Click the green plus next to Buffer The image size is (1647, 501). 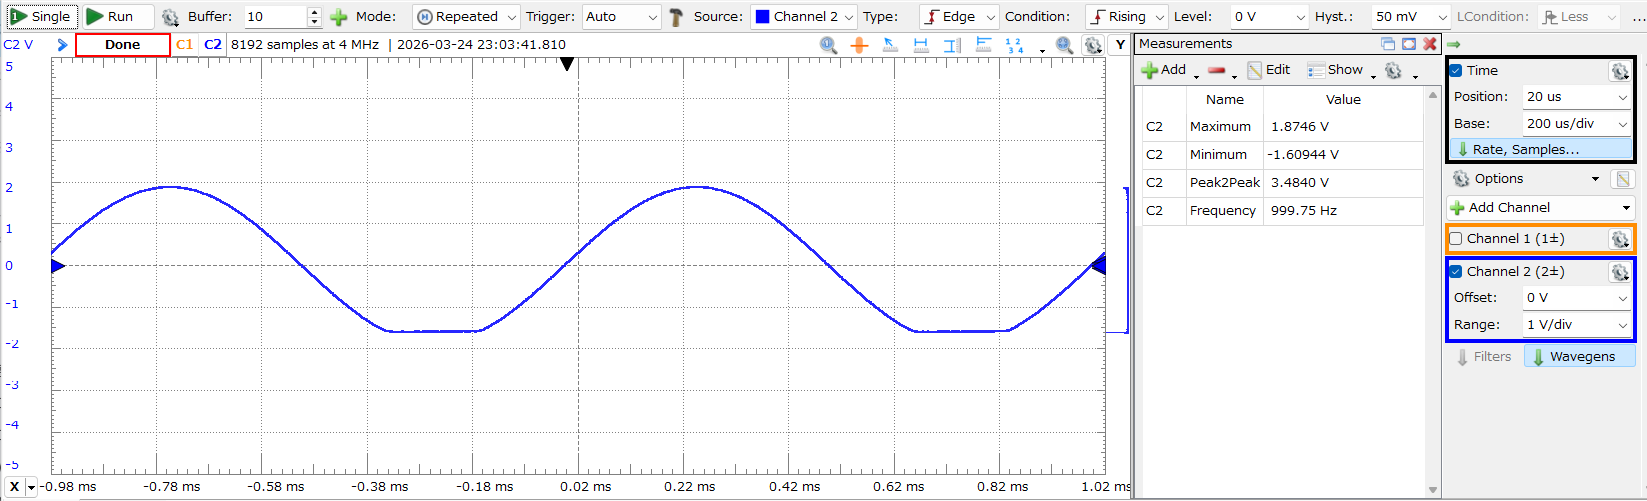tap(339, 17)
